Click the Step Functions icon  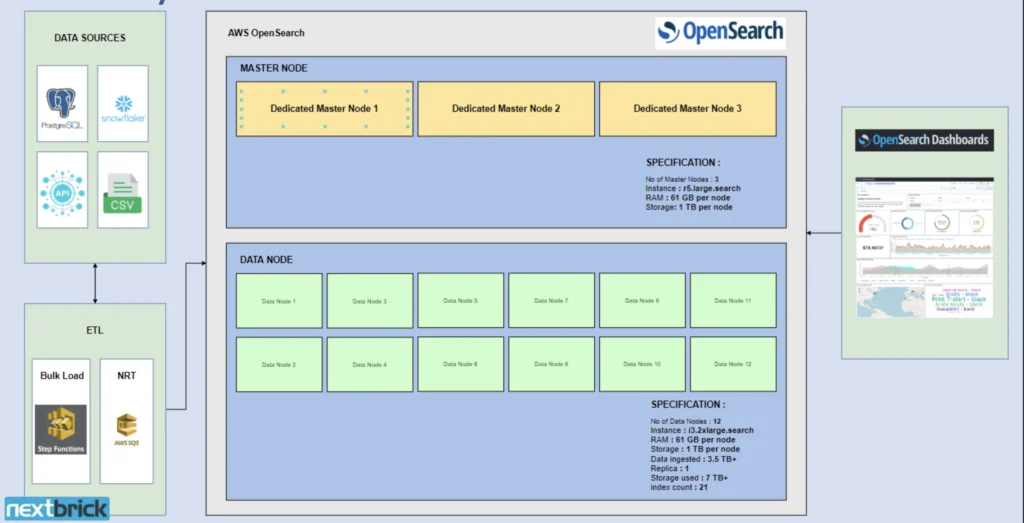[x=61, y=429]
